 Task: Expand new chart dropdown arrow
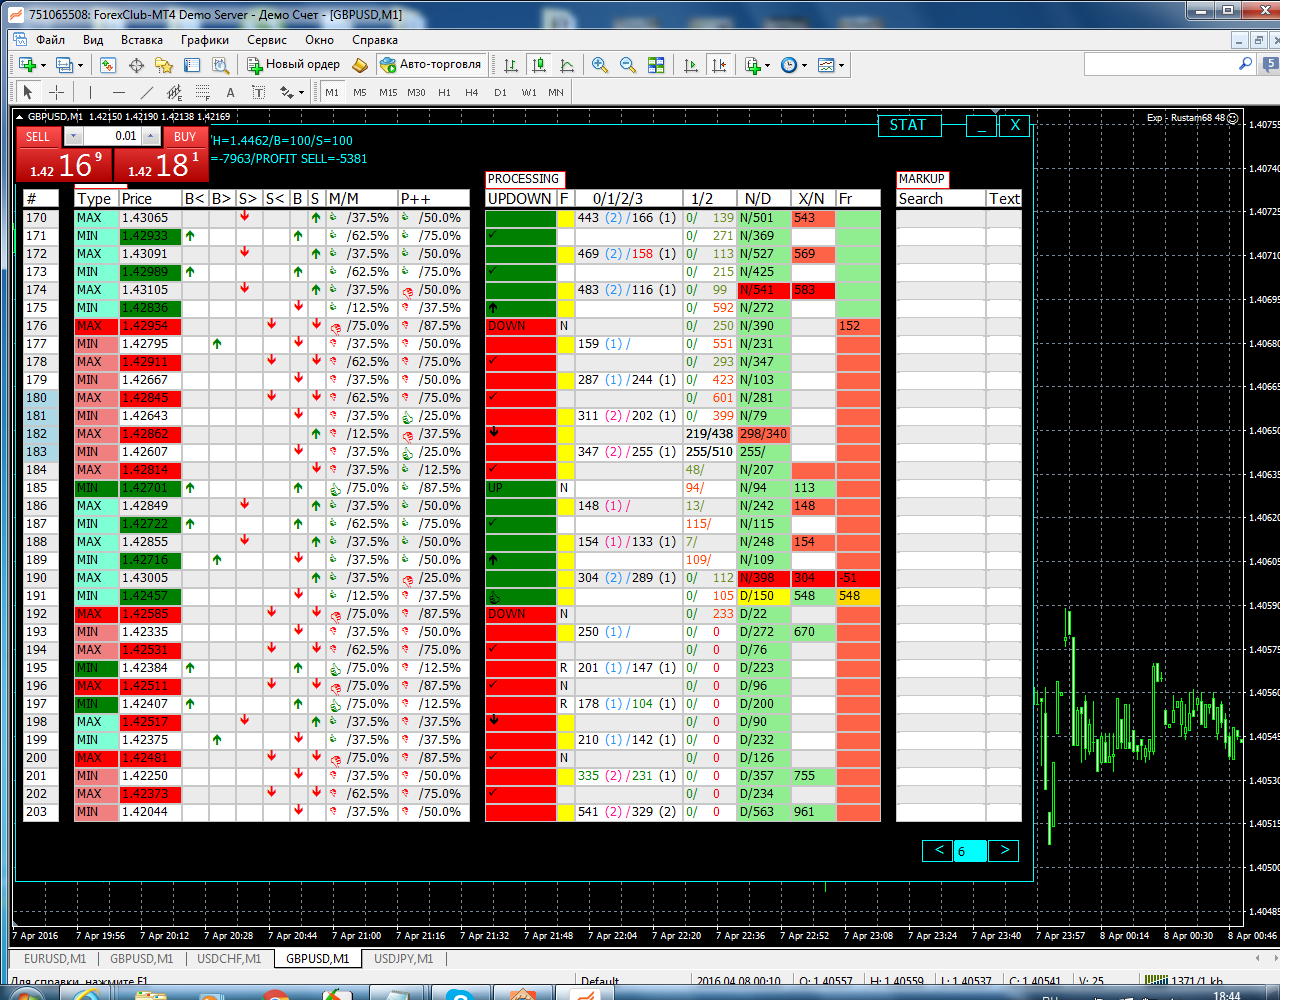[43, 66]
